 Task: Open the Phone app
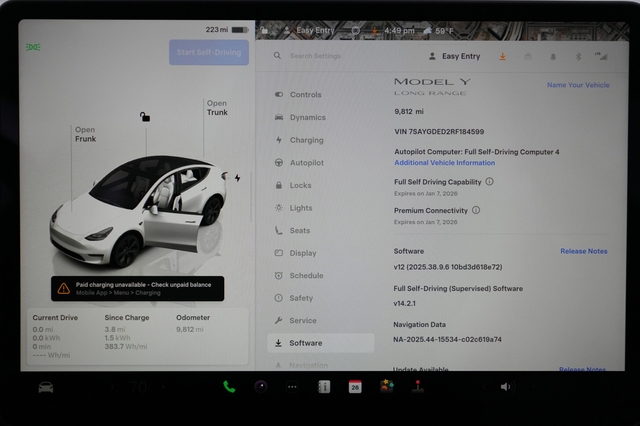[229, 386]
